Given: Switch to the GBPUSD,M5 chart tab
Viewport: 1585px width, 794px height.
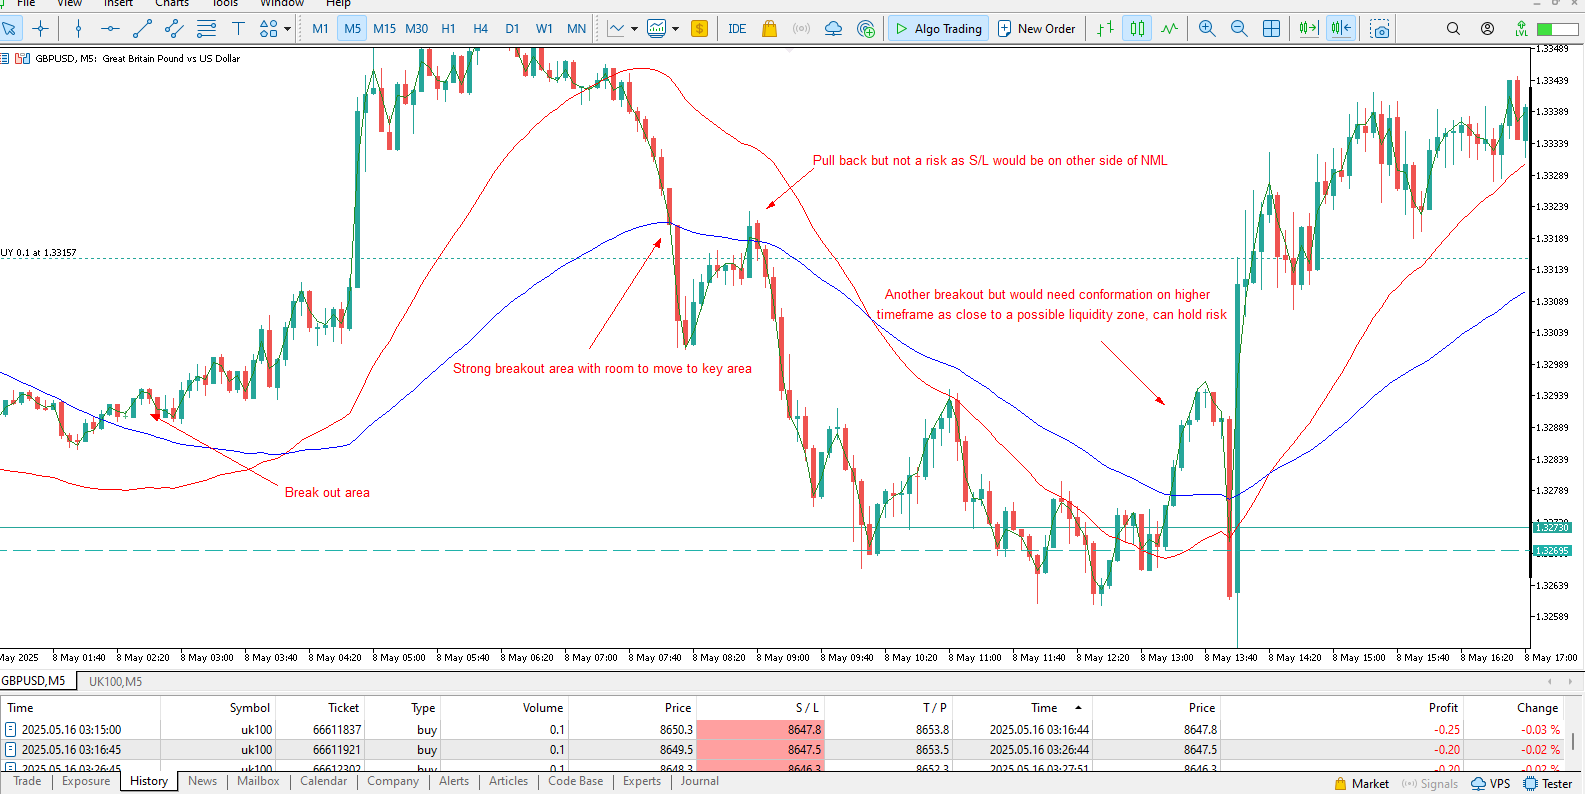Looking at the screenshot, I should (x=34, y=681).
